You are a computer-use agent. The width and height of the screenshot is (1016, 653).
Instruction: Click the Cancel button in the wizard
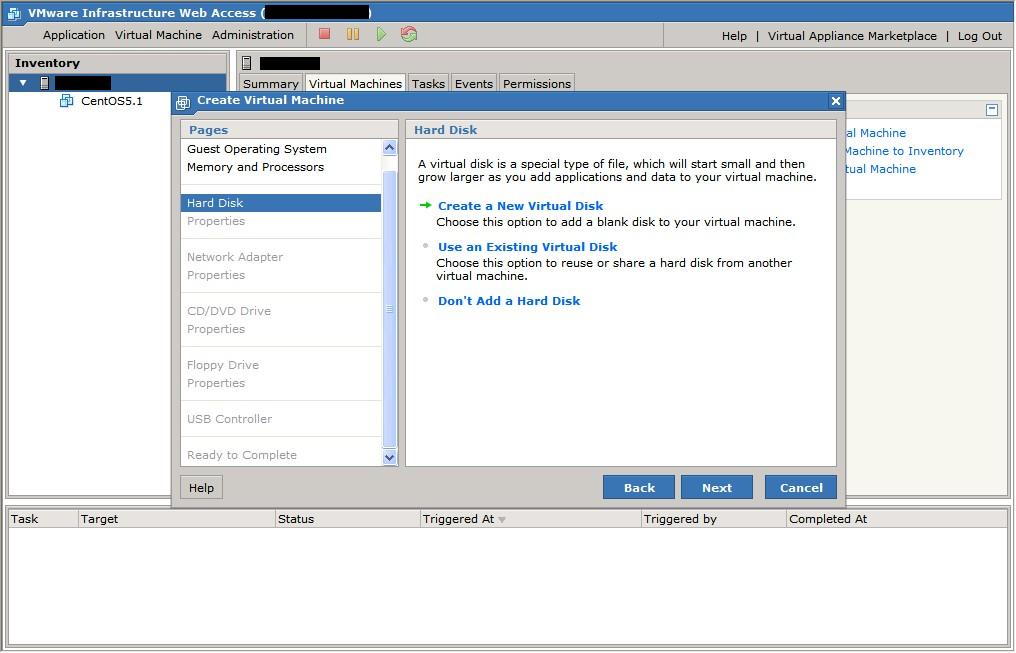tap(801, 488)
